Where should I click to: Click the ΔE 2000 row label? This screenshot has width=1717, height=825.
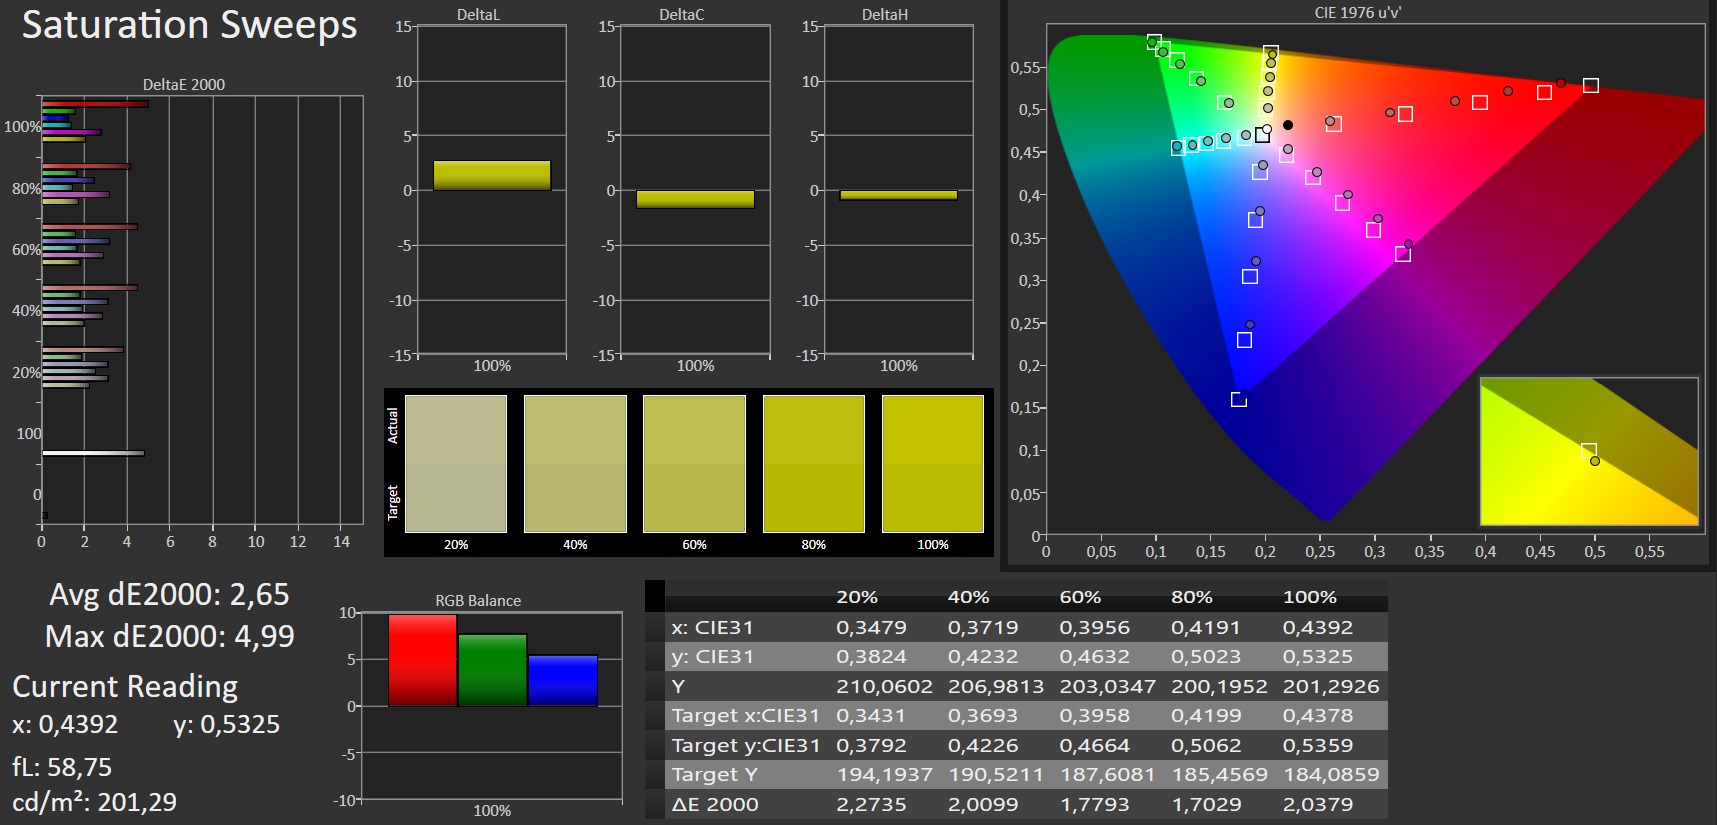(x=715, y=805)
